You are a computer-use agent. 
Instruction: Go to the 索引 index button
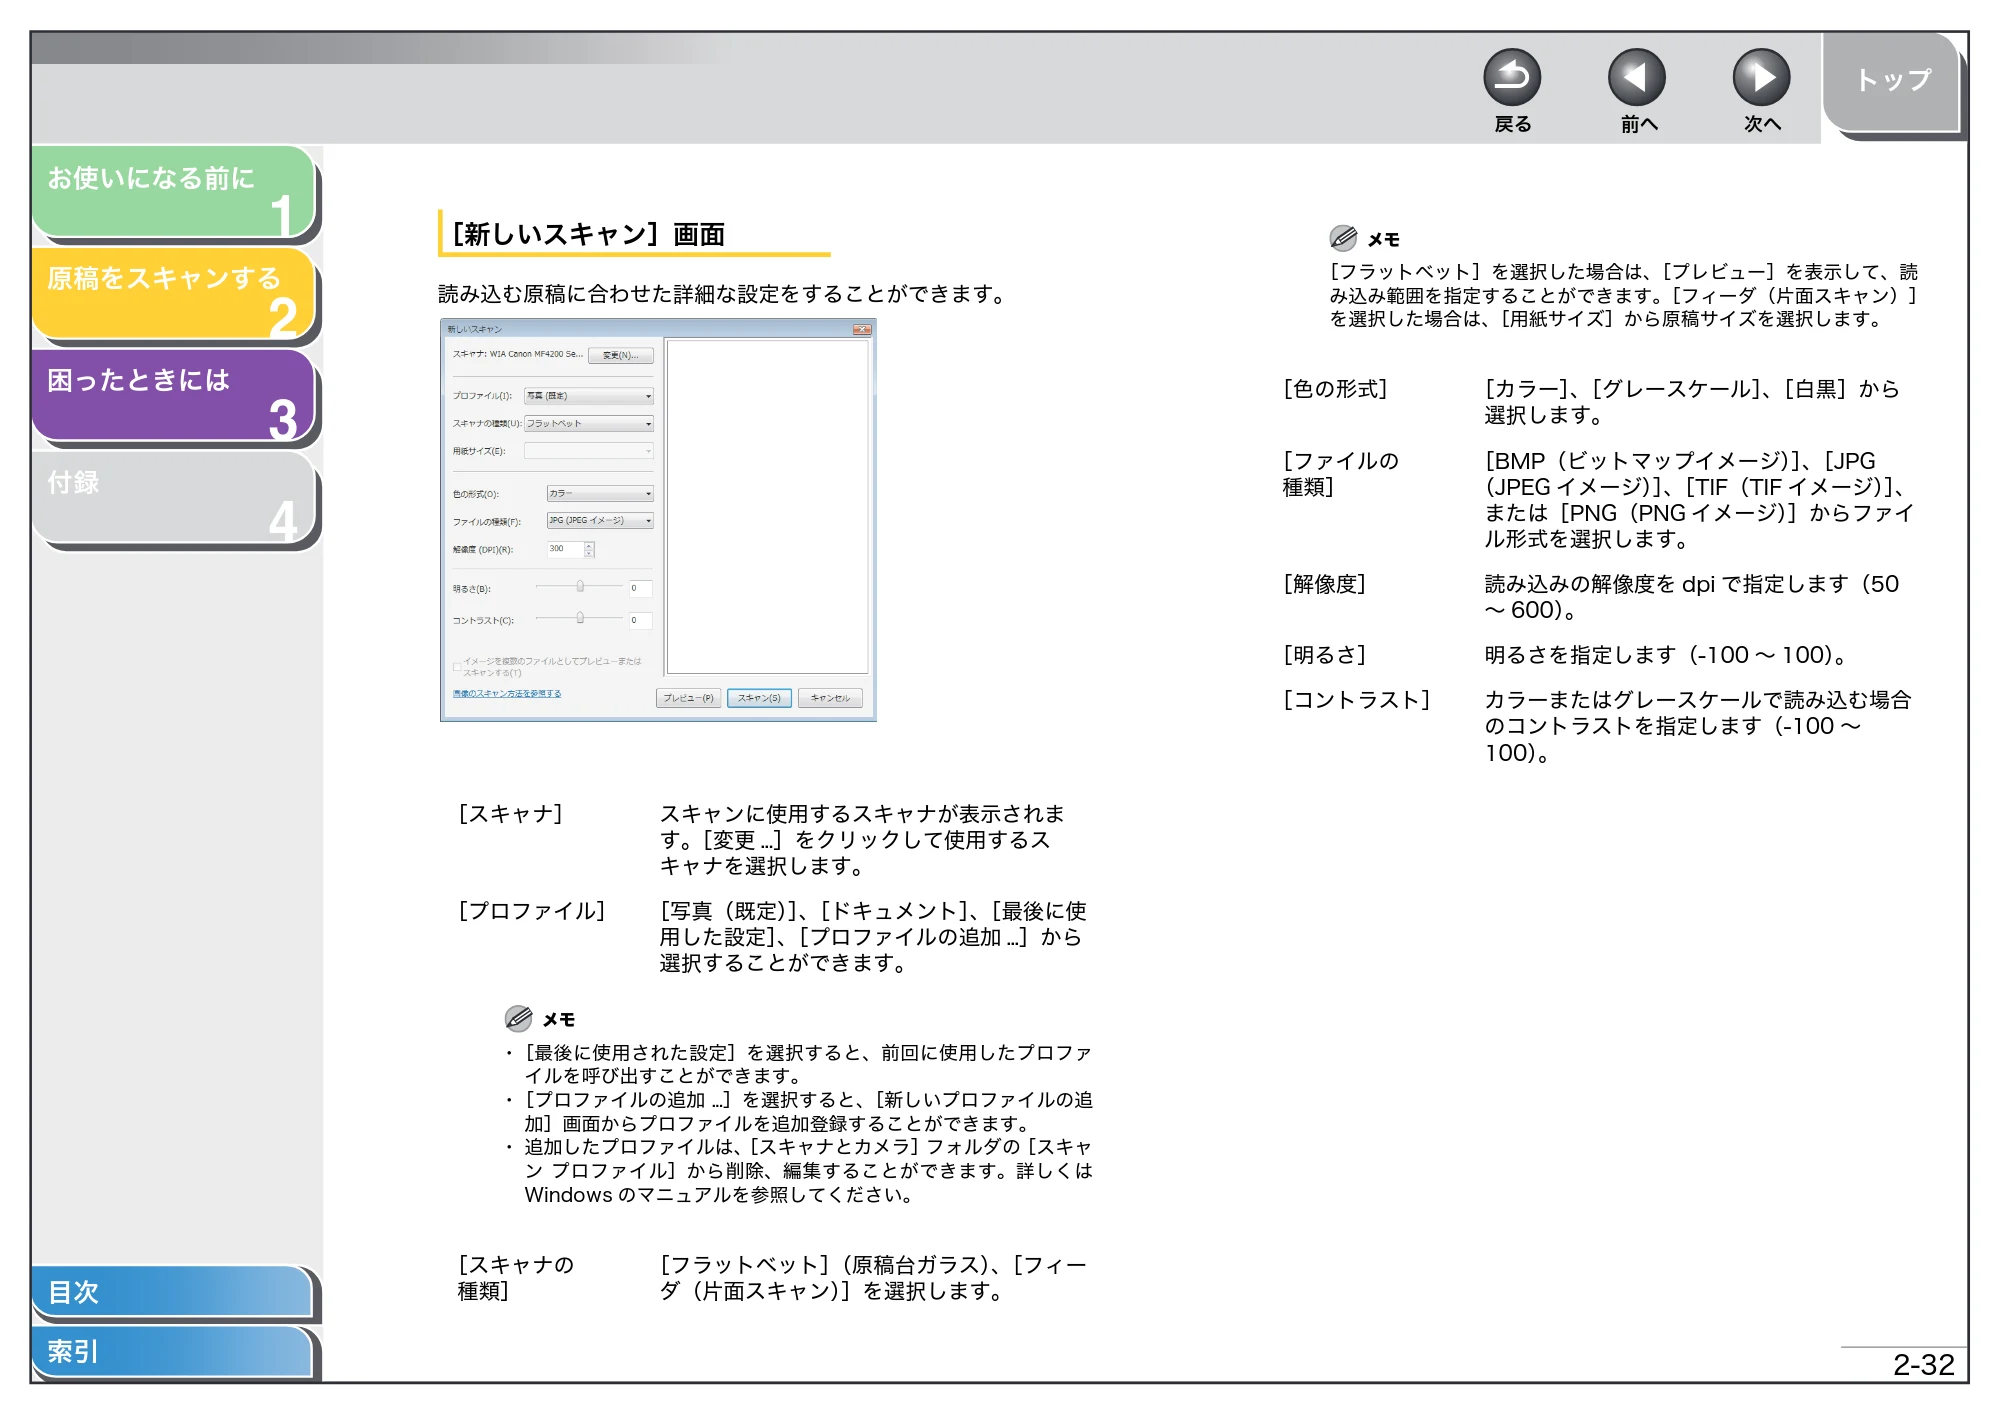click(171, 1351)
